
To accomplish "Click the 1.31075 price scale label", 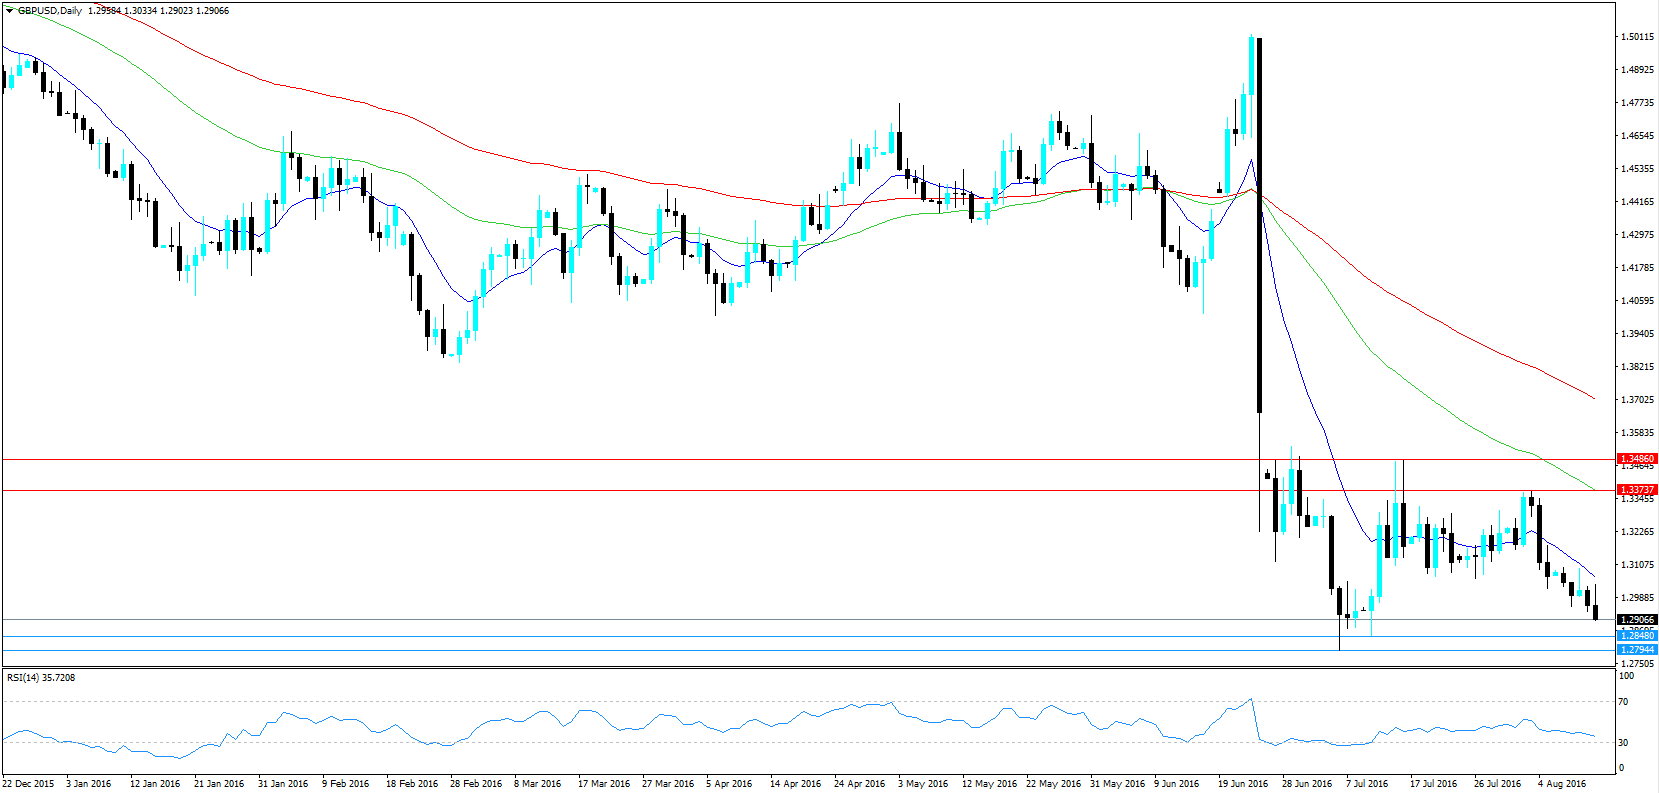I will click(x=1637, y=565).
